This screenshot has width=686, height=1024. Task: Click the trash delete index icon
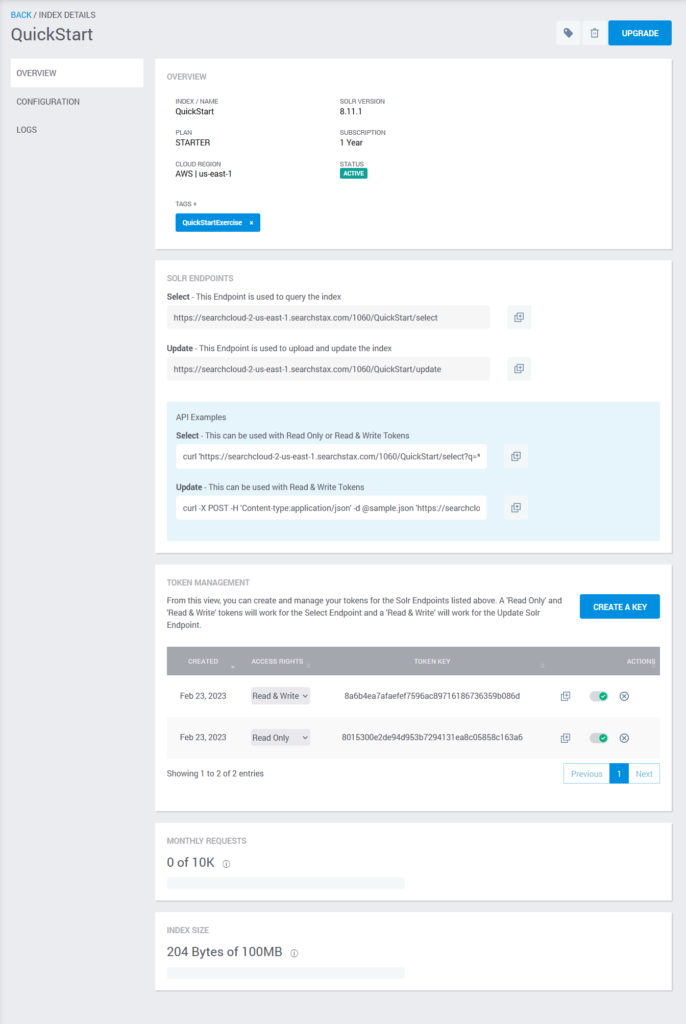[x=595, y=33]
